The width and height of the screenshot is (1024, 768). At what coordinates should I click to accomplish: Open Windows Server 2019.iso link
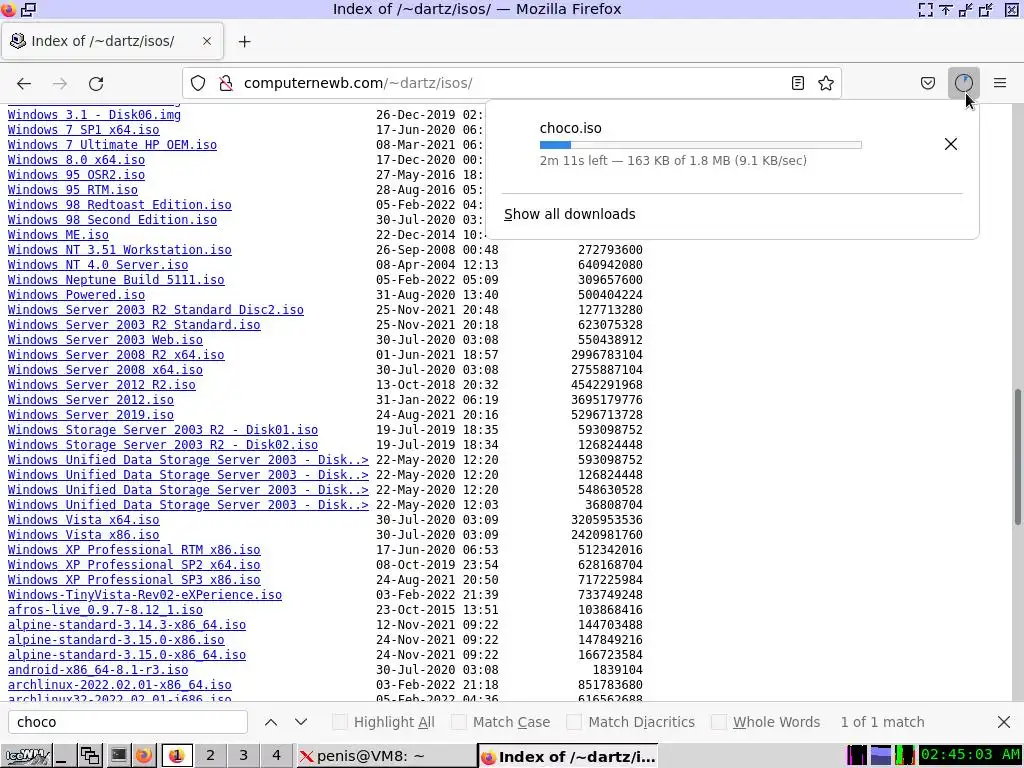point(90,415)
